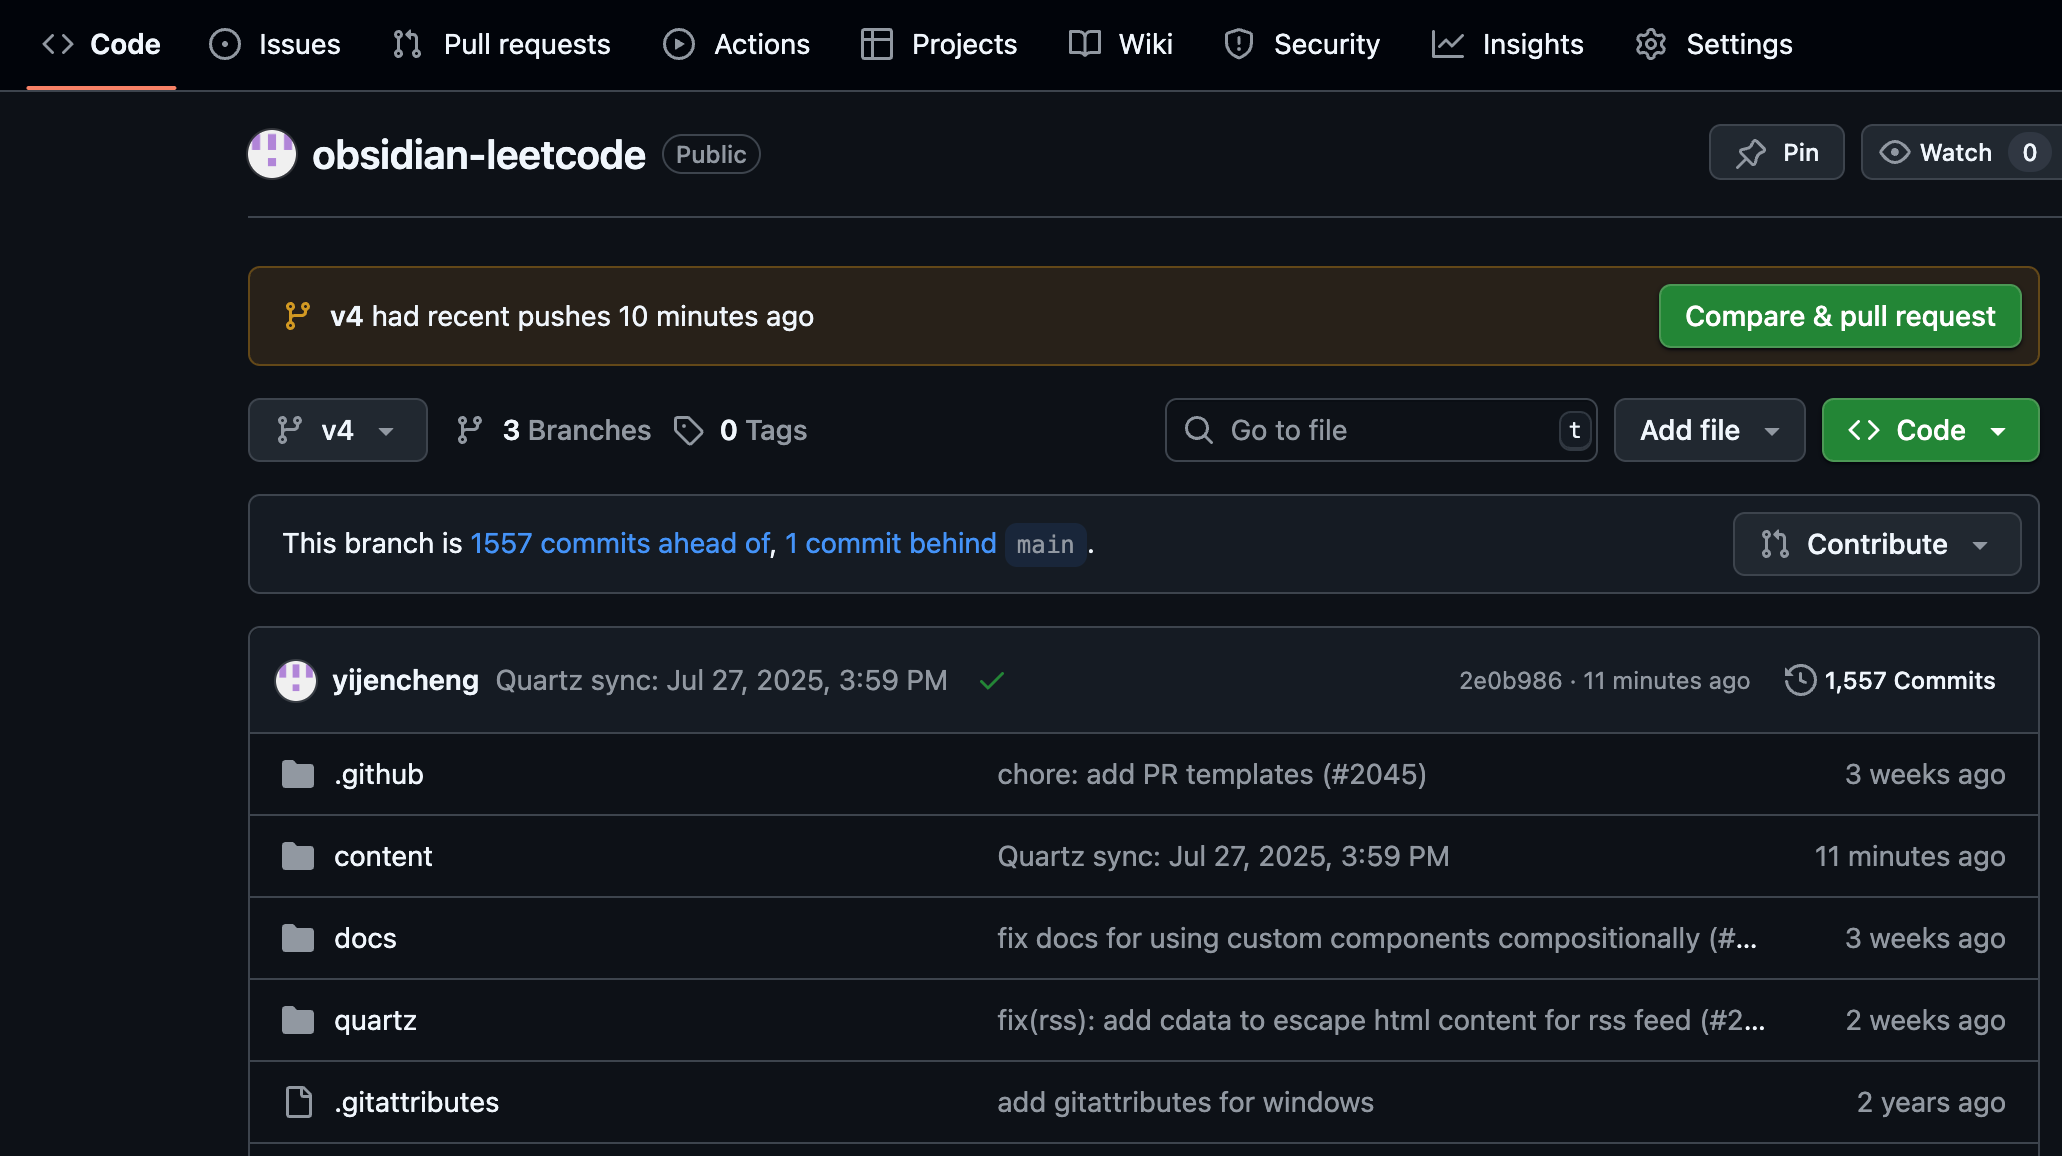Click the folder icon for quartz

[x=298, y=1020]
